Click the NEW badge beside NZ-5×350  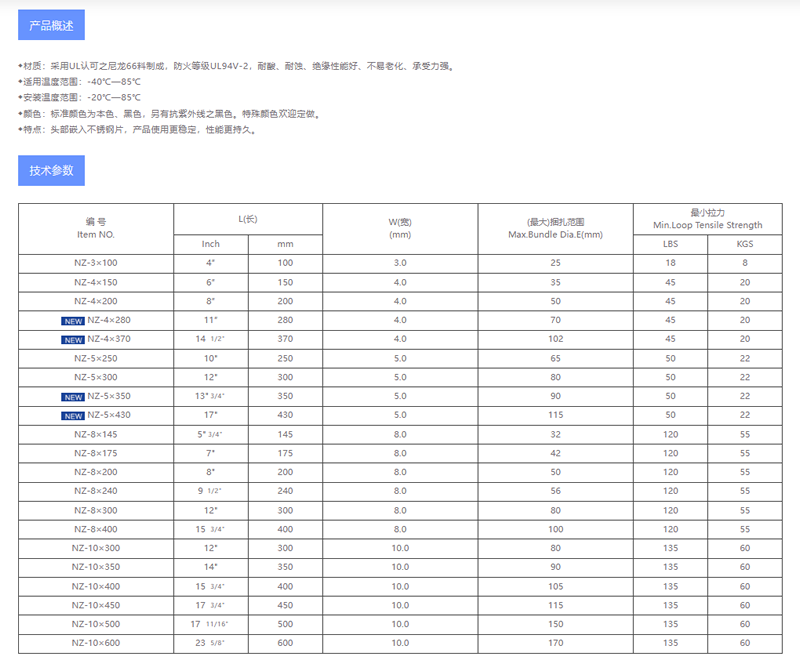pos(72,396)
